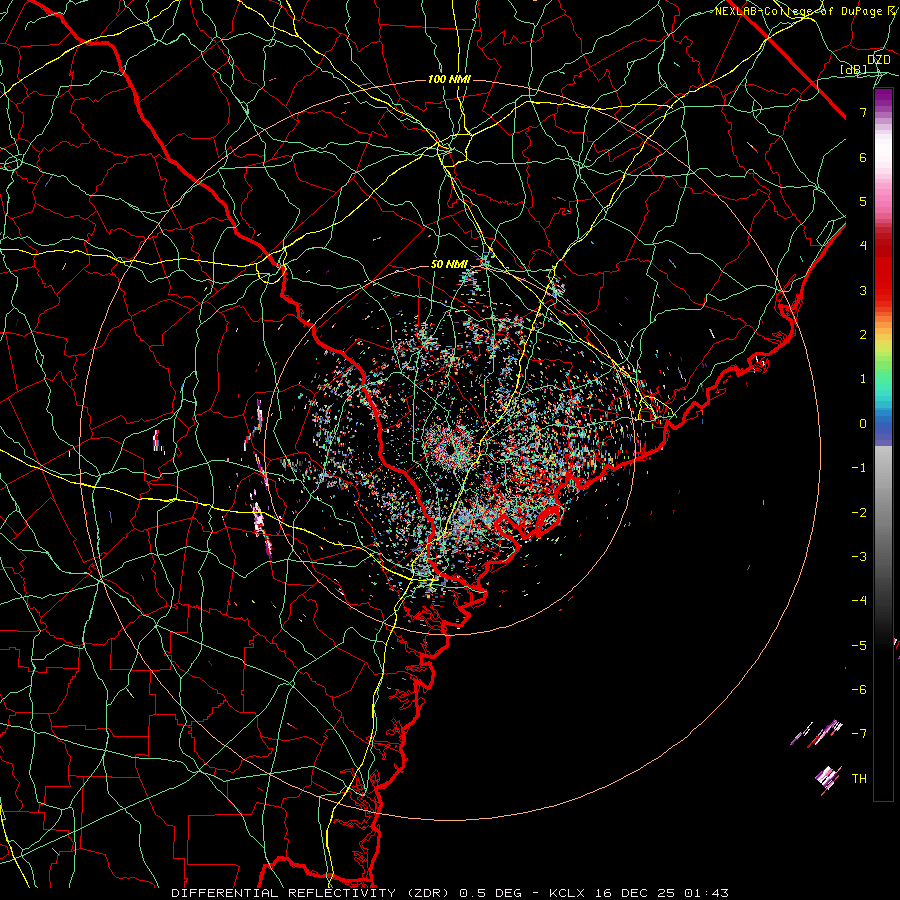Click the scale value "0"
Viewport: 900px width, 900px height.
click(x=863, y=424)
